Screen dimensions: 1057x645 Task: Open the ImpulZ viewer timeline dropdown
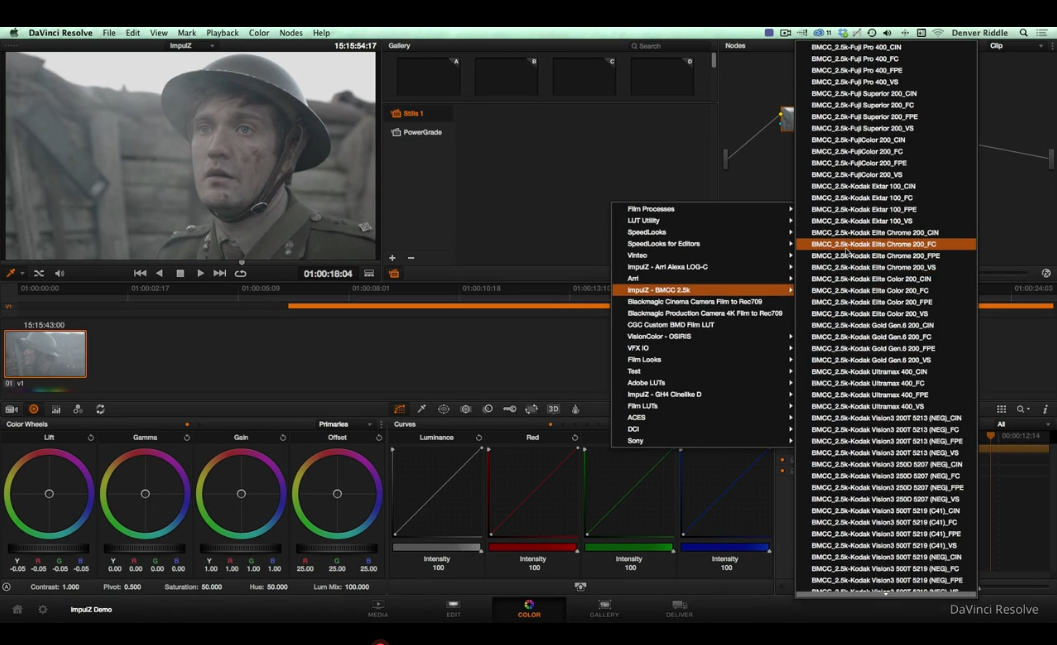192,46
